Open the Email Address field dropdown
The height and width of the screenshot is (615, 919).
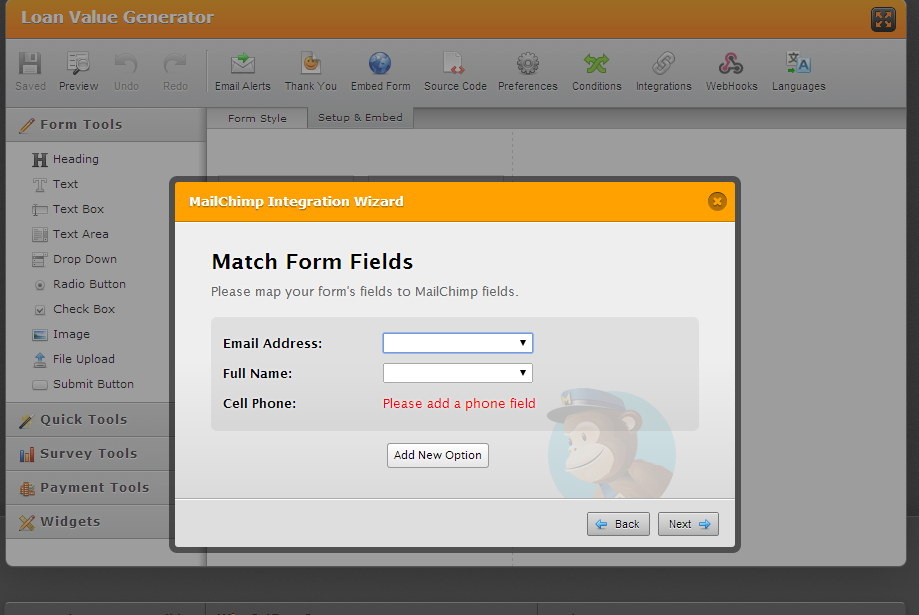457,343
